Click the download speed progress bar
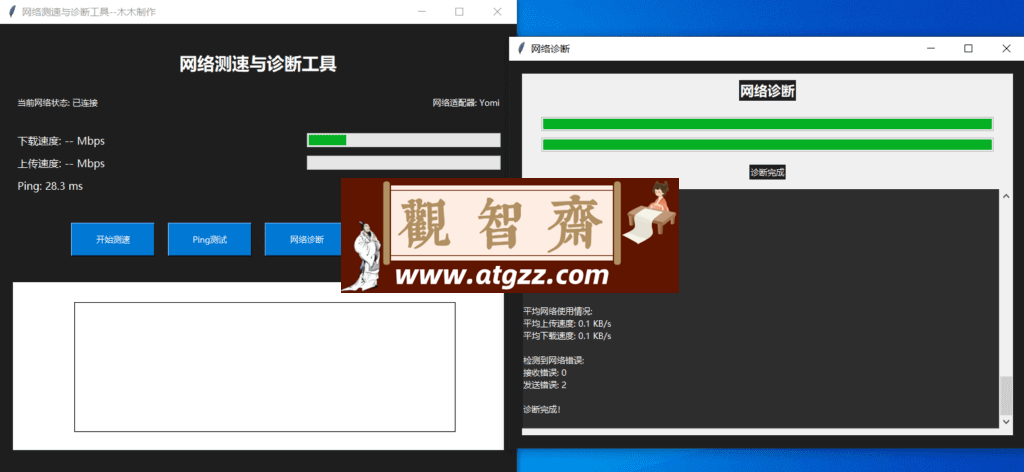Viewport: 1024px width, 472px height. (404, 140)
